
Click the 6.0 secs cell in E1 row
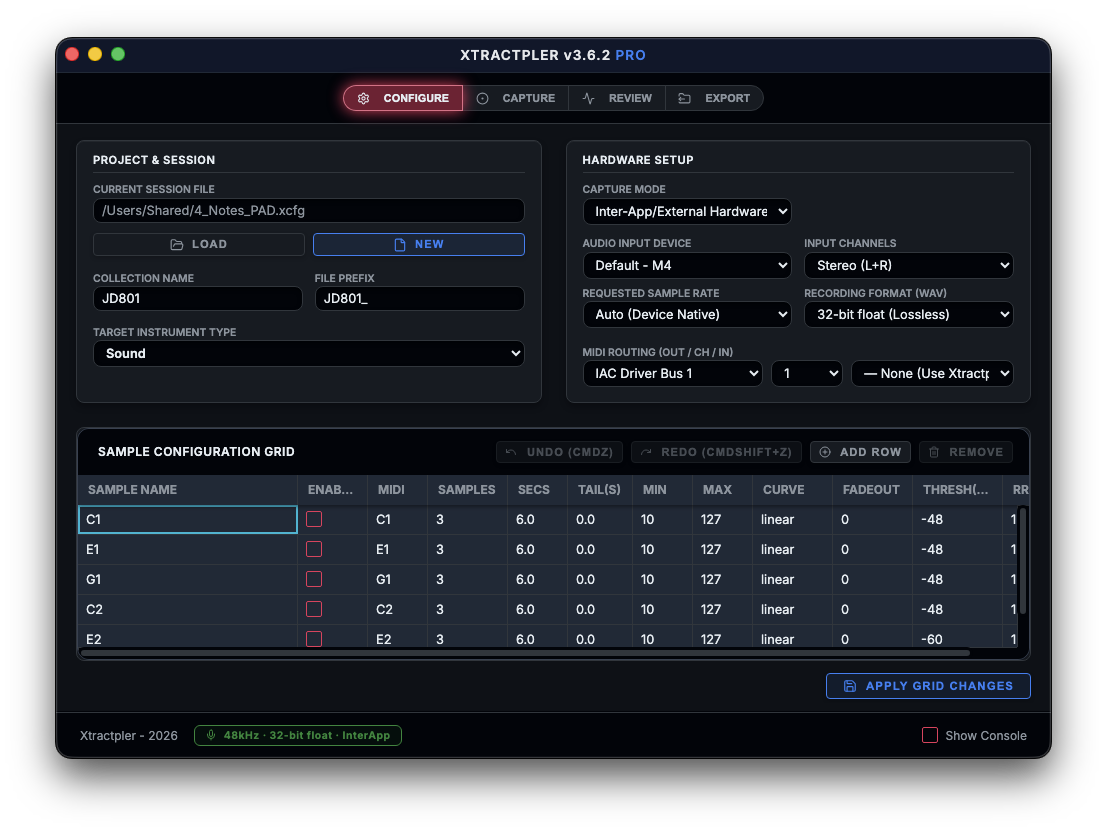pyautogui.click(x=537, y=549)
